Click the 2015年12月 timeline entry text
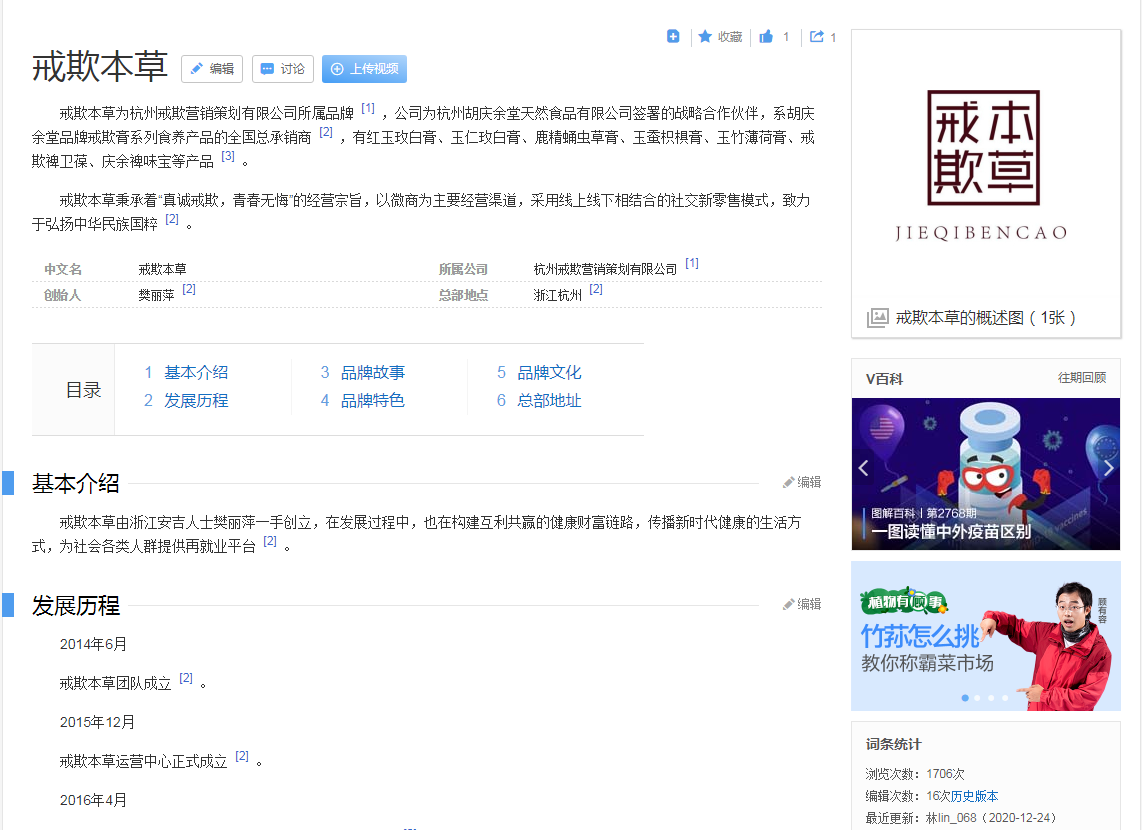This screenshot has height=830, width=1142. 97,722
